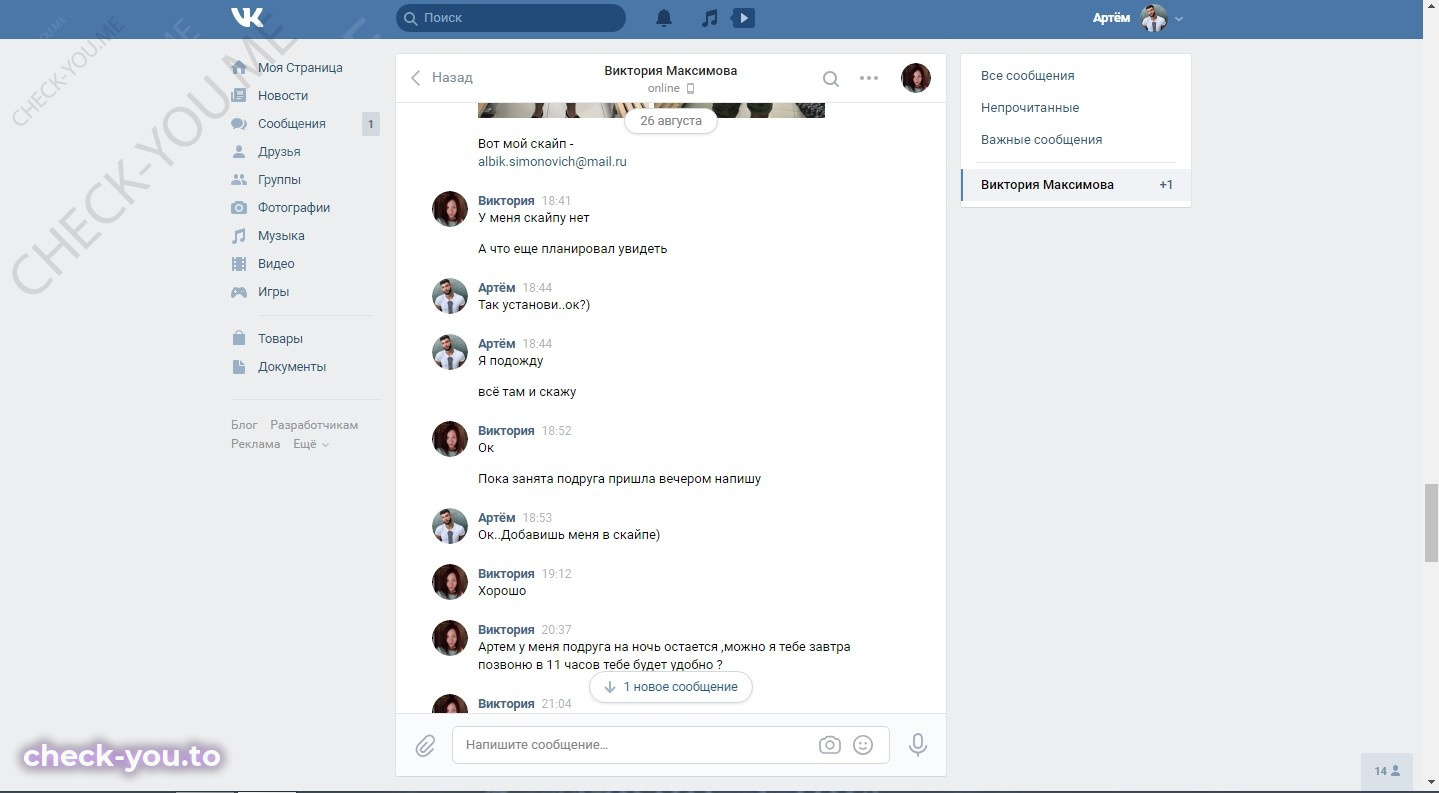1439x793 pixels.
Task: Open Документы from sidebar
Action: (292, 367)
